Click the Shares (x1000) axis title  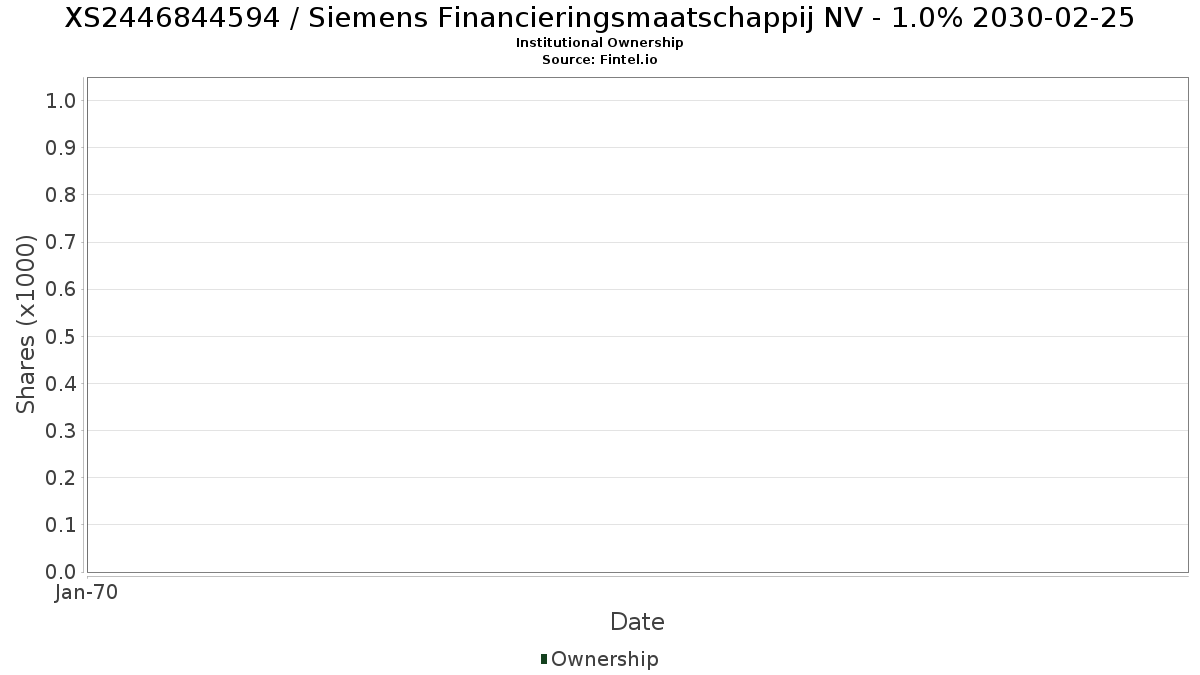(26, 324)
